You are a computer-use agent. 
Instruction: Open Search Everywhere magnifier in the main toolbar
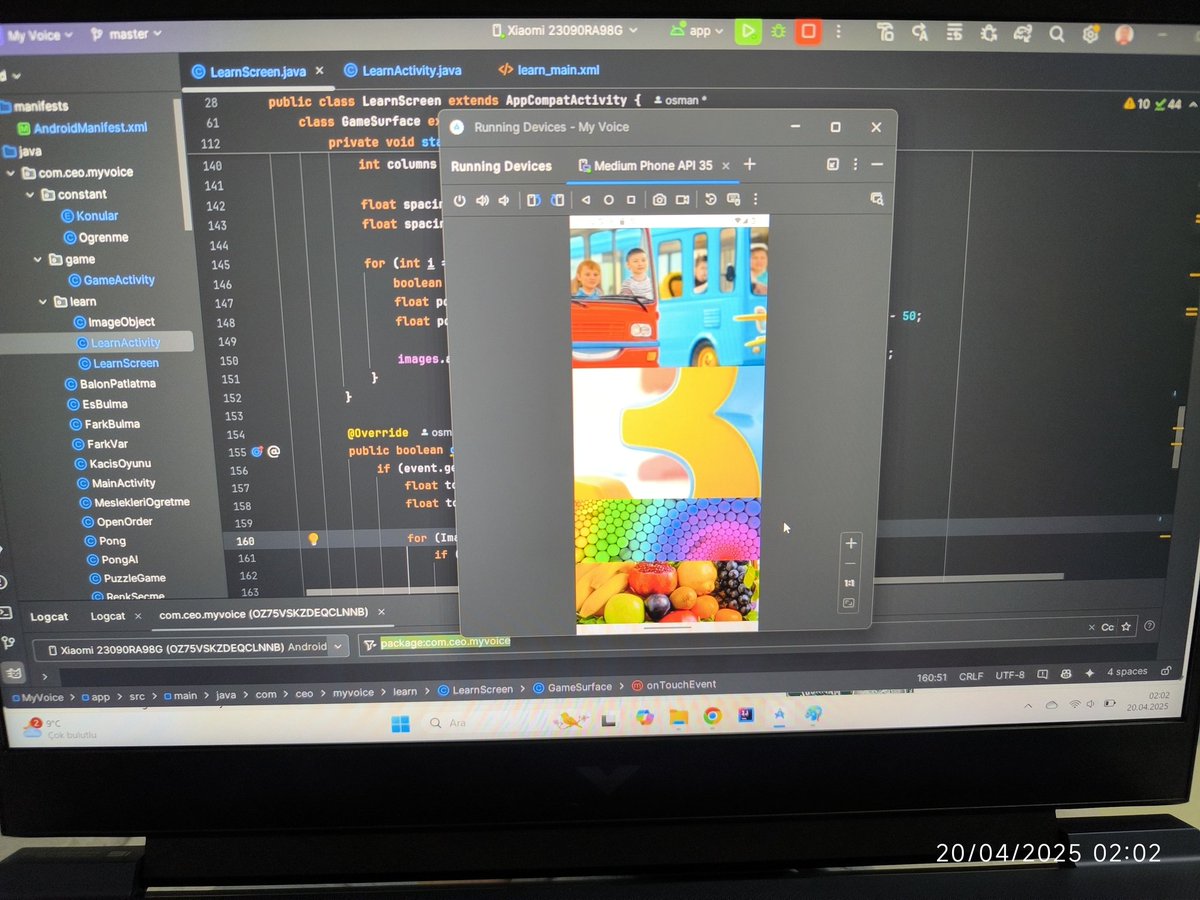coord(1057,33)
